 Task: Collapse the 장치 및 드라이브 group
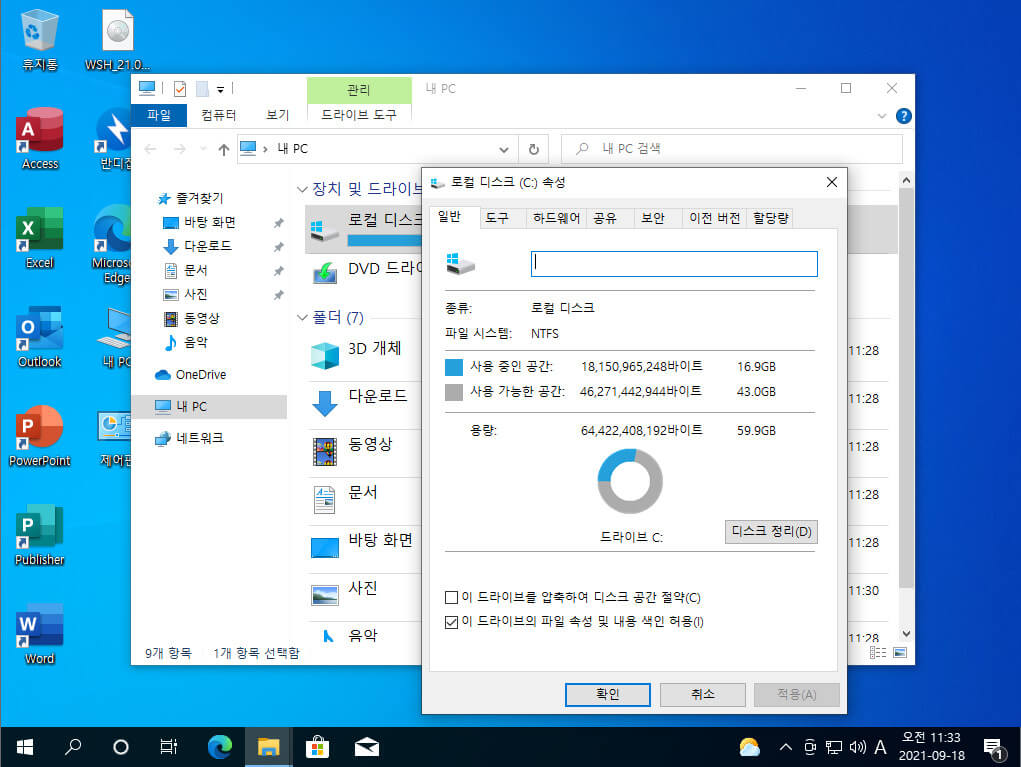301,189
